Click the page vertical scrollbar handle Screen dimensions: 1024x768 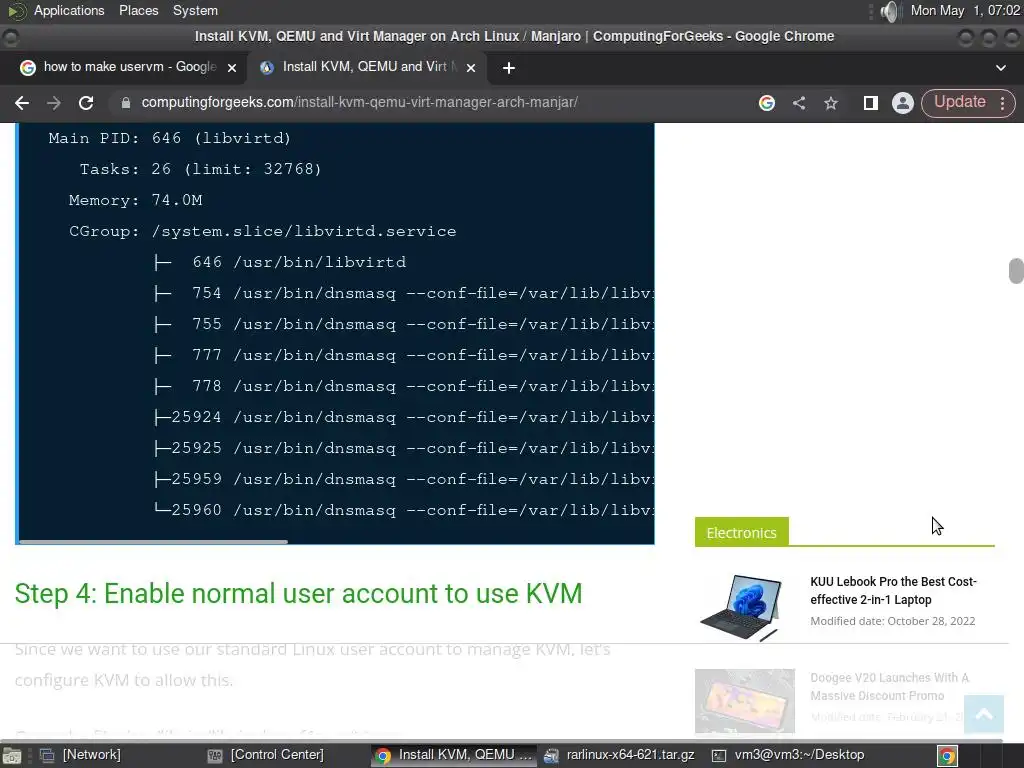1016,271
